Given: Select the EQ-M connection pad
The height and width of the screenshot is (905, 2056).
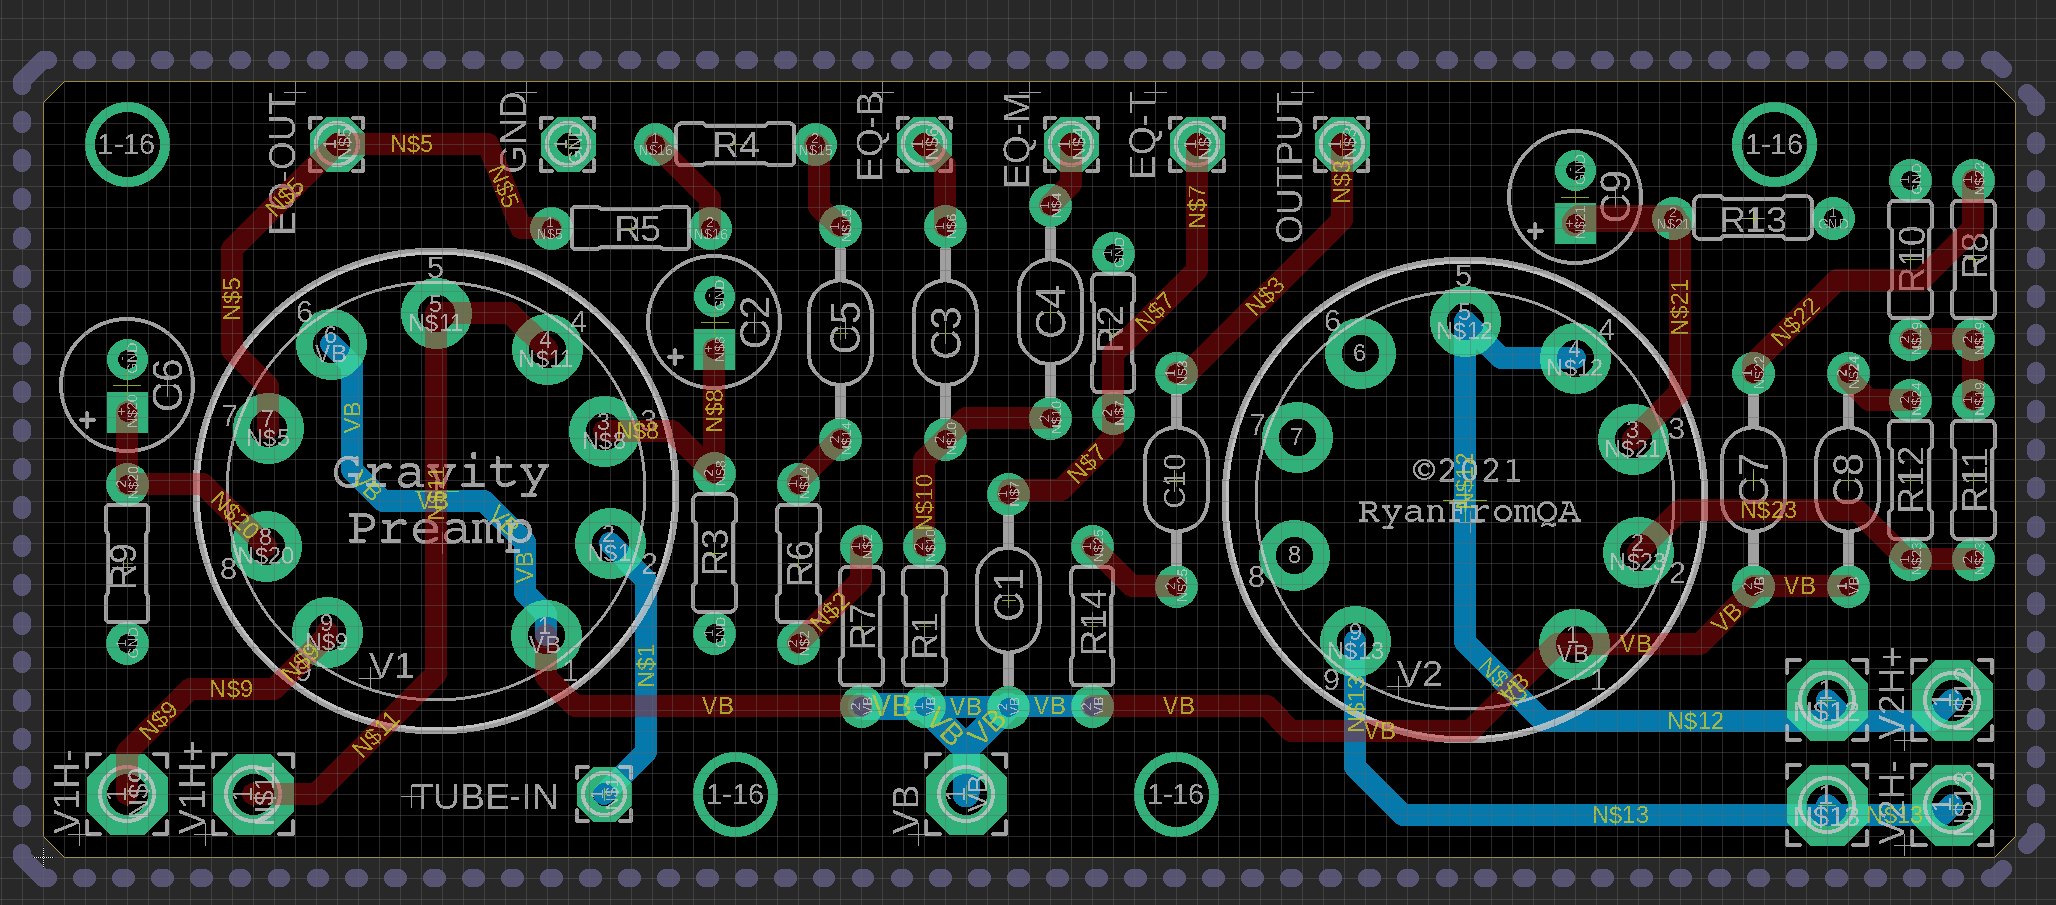Looking at the screenshot, I should click(x=1071, y=144).
